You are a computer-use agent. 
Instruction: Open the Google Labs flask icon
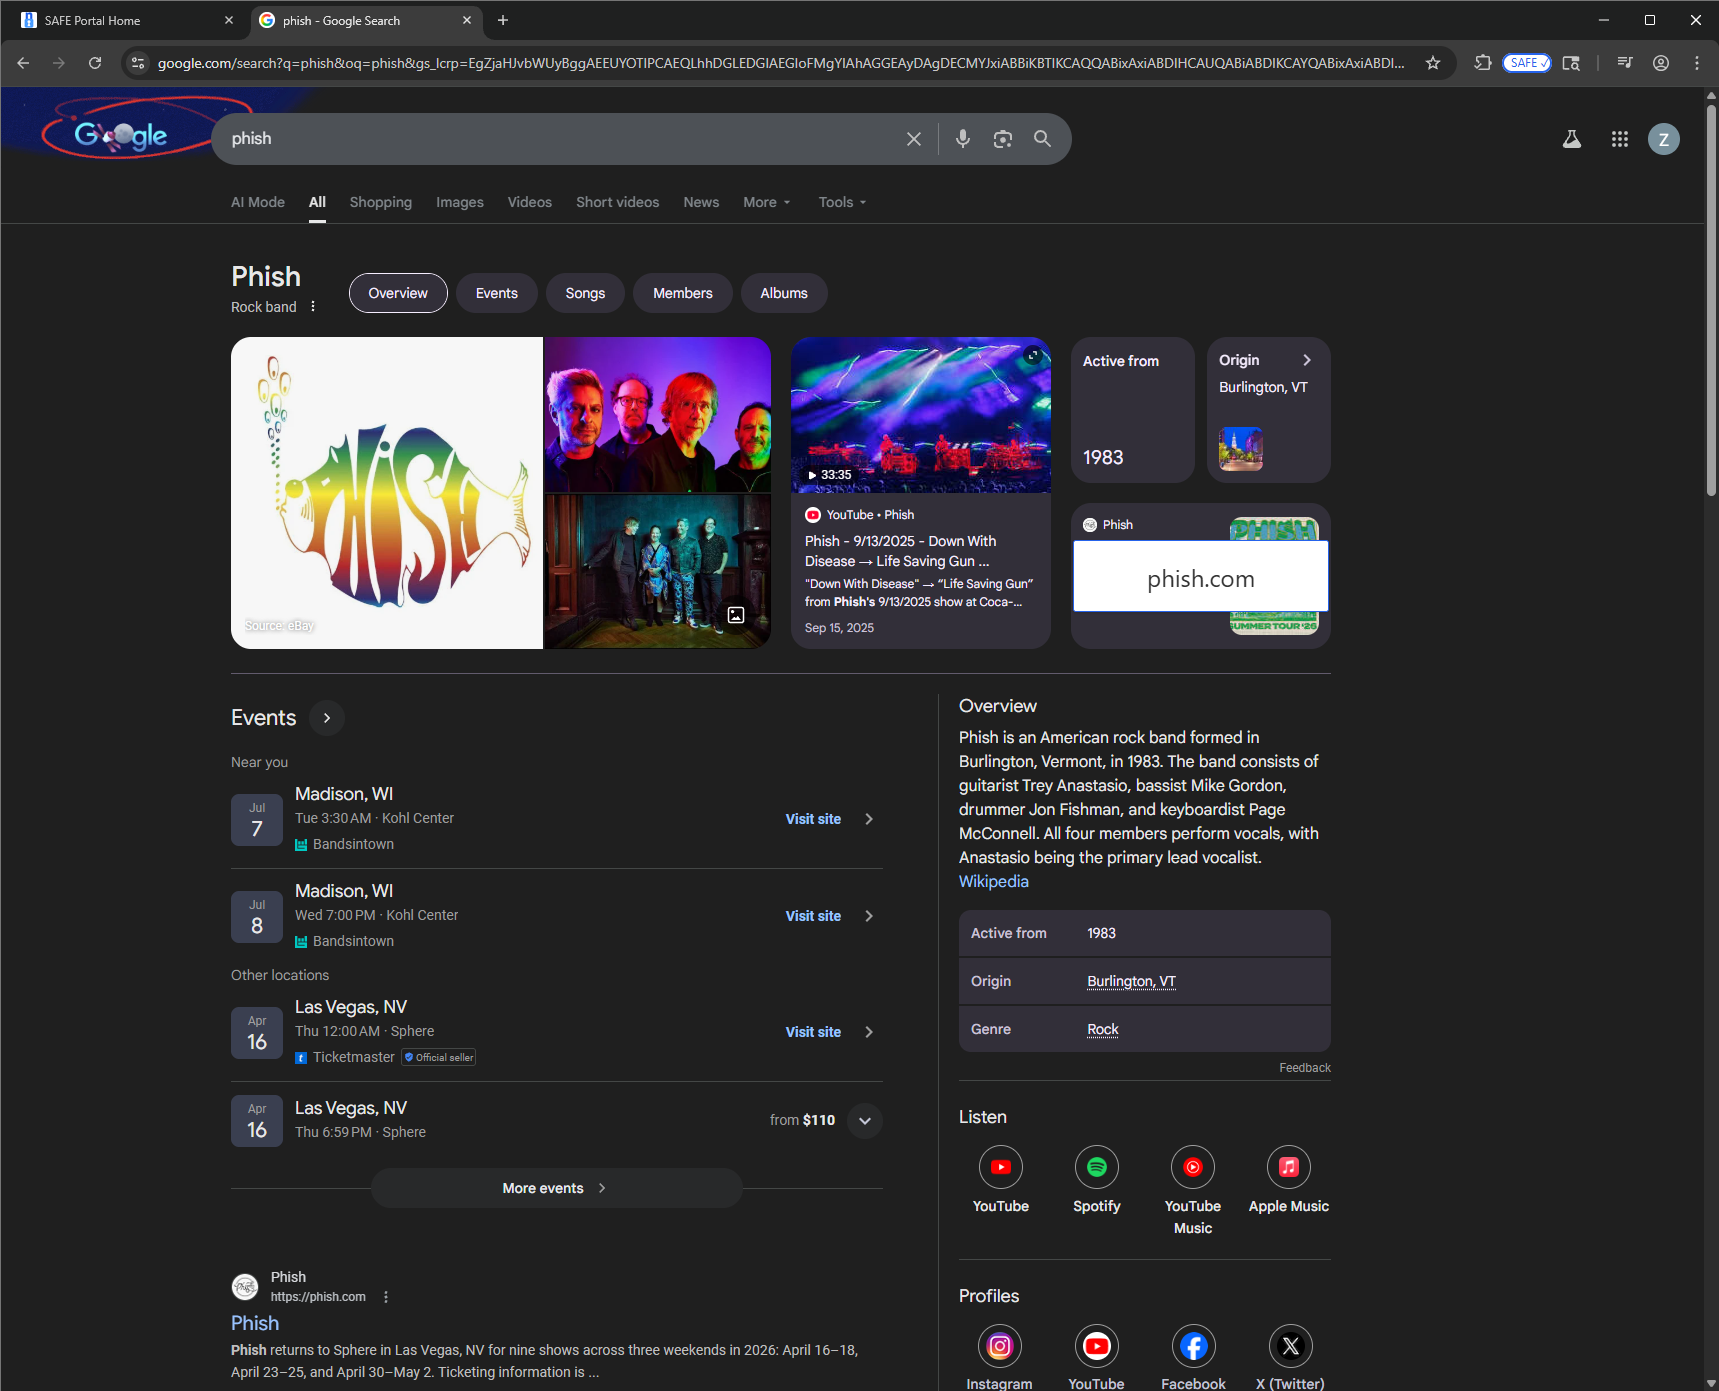(1571, 138)
